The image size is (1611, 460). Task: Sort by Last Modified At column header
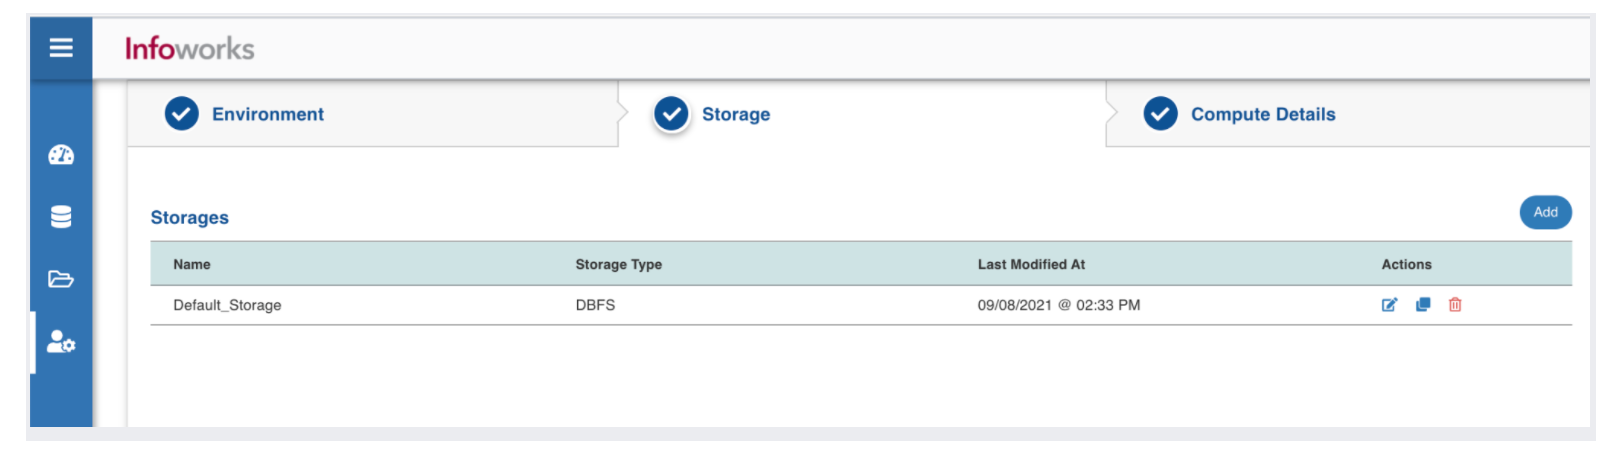point(1031,264)
